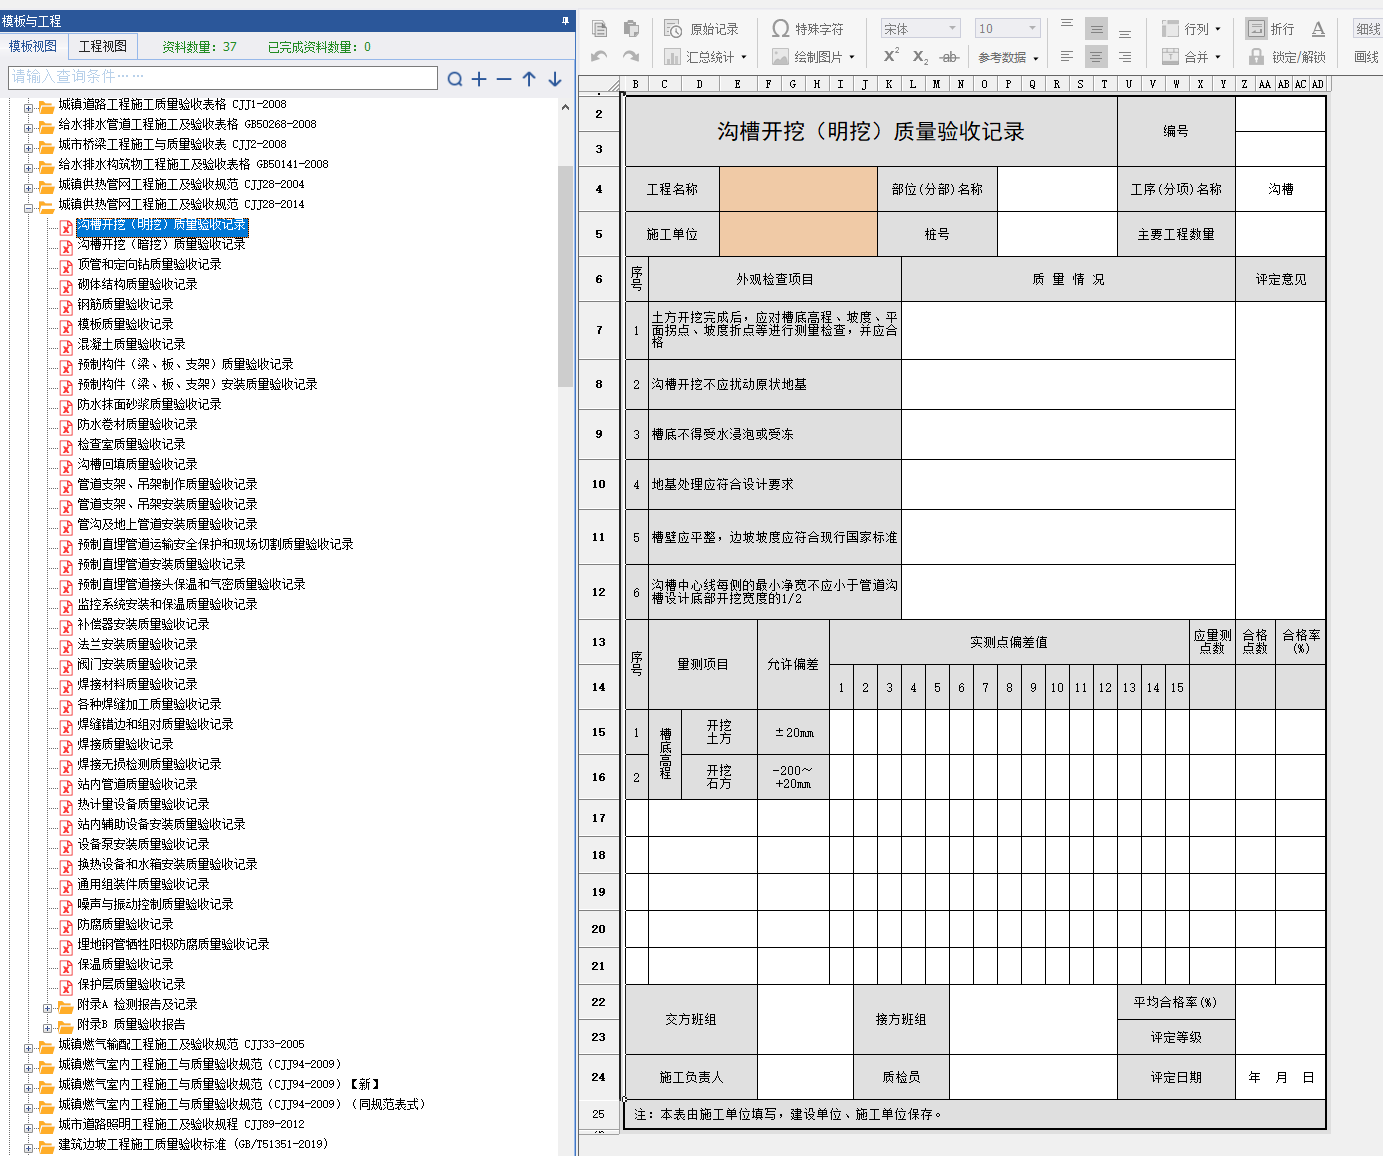Open 合并 merge dropdown
The height and width of the screenshot is (1156, 1383).
[x=1191, y=57]
